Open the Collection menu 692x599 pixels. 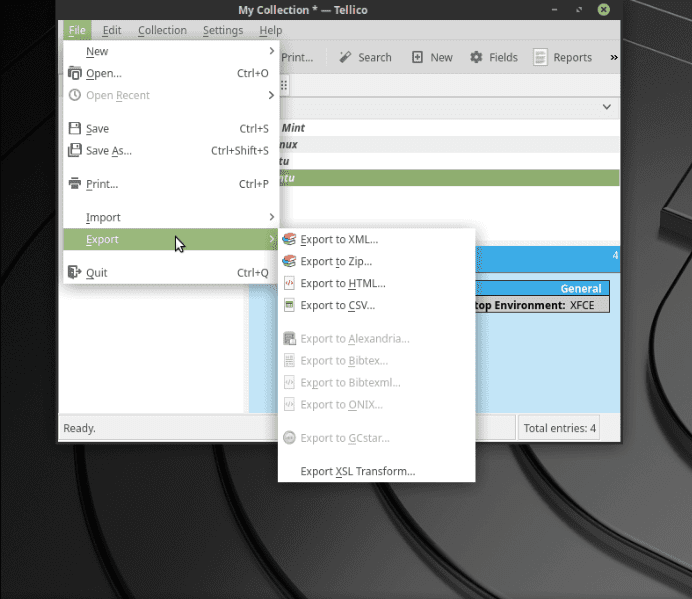click(x=162, y=30)
